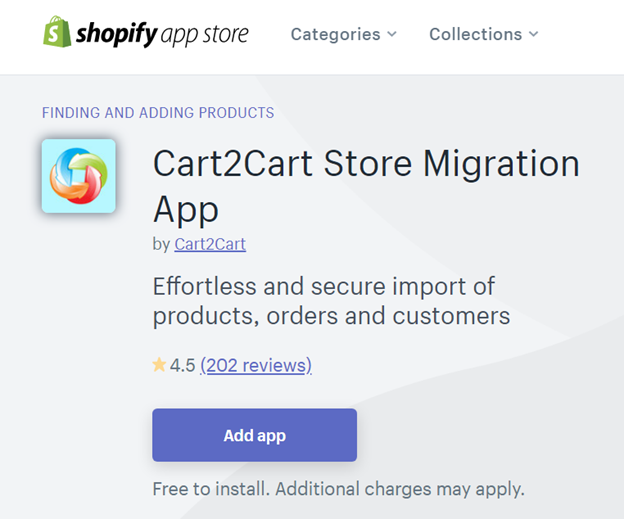Click the "Free to install." note
Screen dimensions: 624x519
point(211,489)
